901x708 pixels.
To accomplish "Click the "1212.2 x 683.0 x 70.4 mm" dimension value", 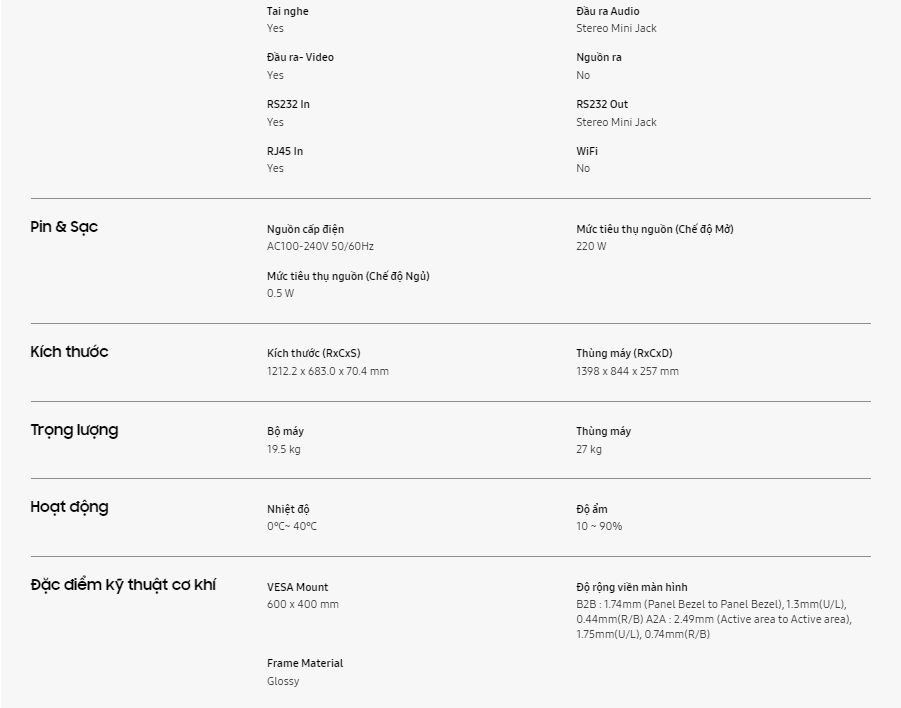I will [328, 371].
